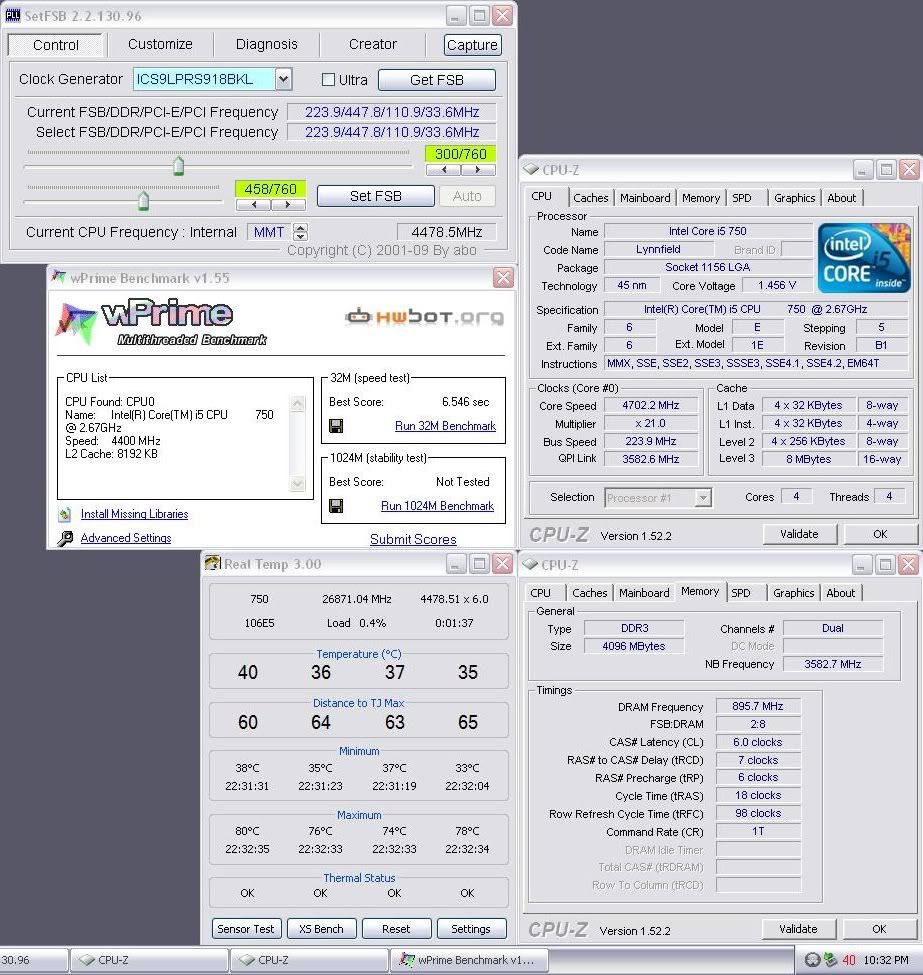The width and height of the screenshot is (923, 975).
Task: Click the save icon under 32M speed test
Action: point(336,426)
